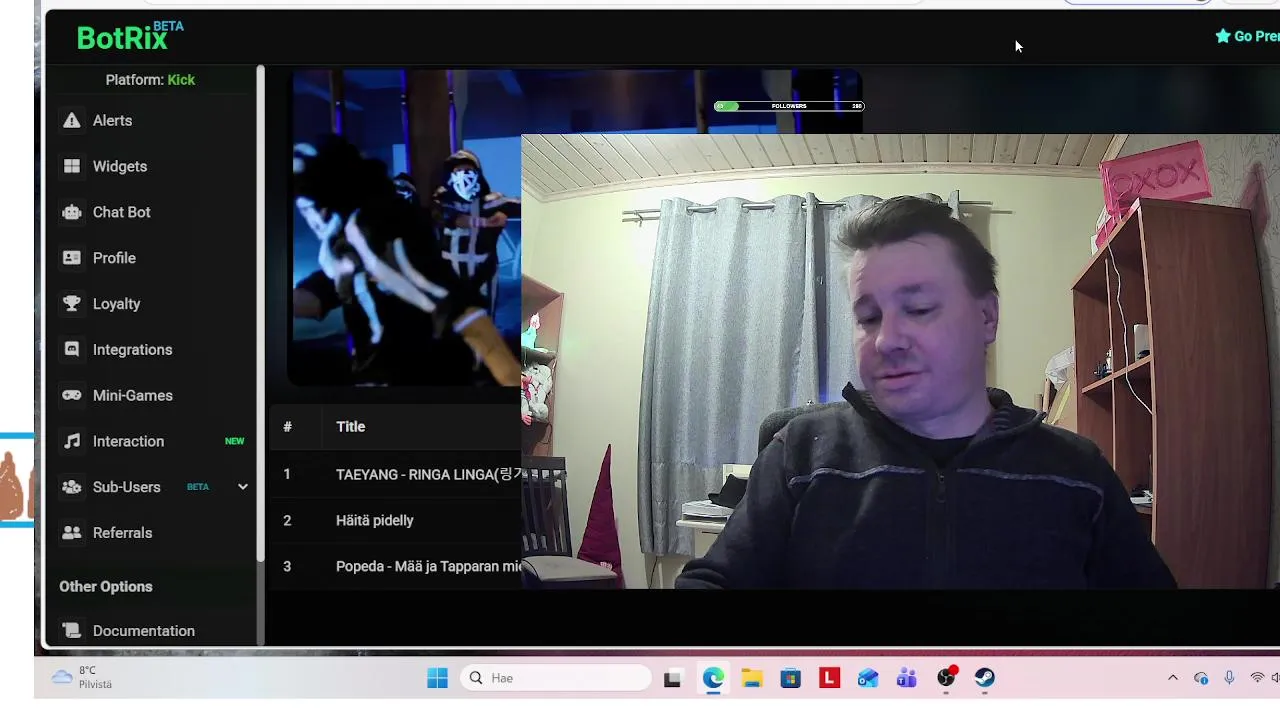Viewport: 1280px width, 720px height.
Task: Click the Go Premium link
Action: [x=1247, y=36]
